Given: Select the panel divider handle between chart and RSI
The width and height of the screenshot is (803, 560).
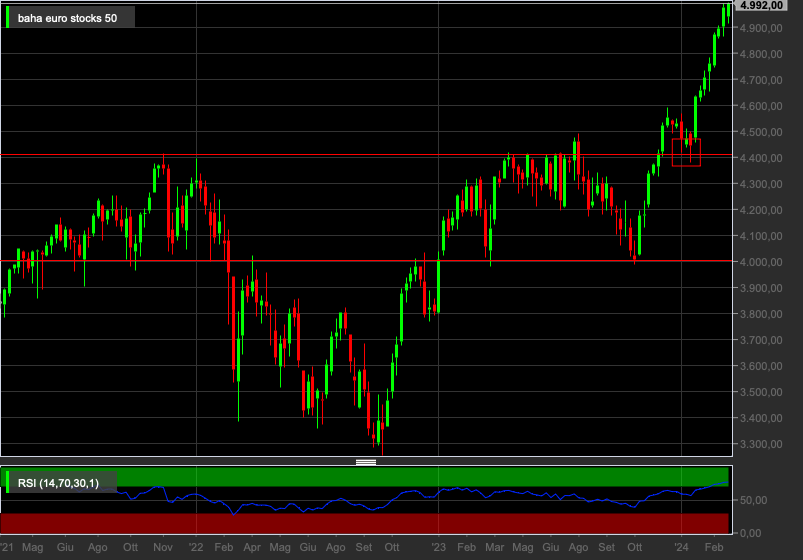Looking at the screenshot, I should (366, 462).
